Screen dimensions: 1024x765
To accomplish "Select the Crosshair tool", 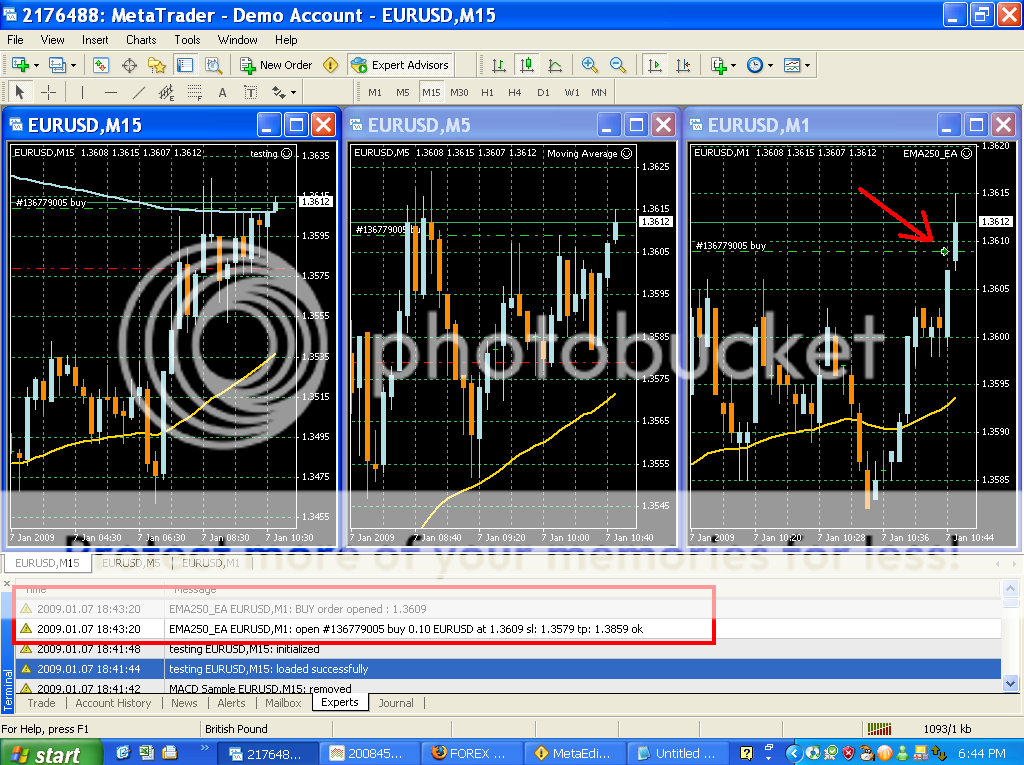I will point(48,92).
